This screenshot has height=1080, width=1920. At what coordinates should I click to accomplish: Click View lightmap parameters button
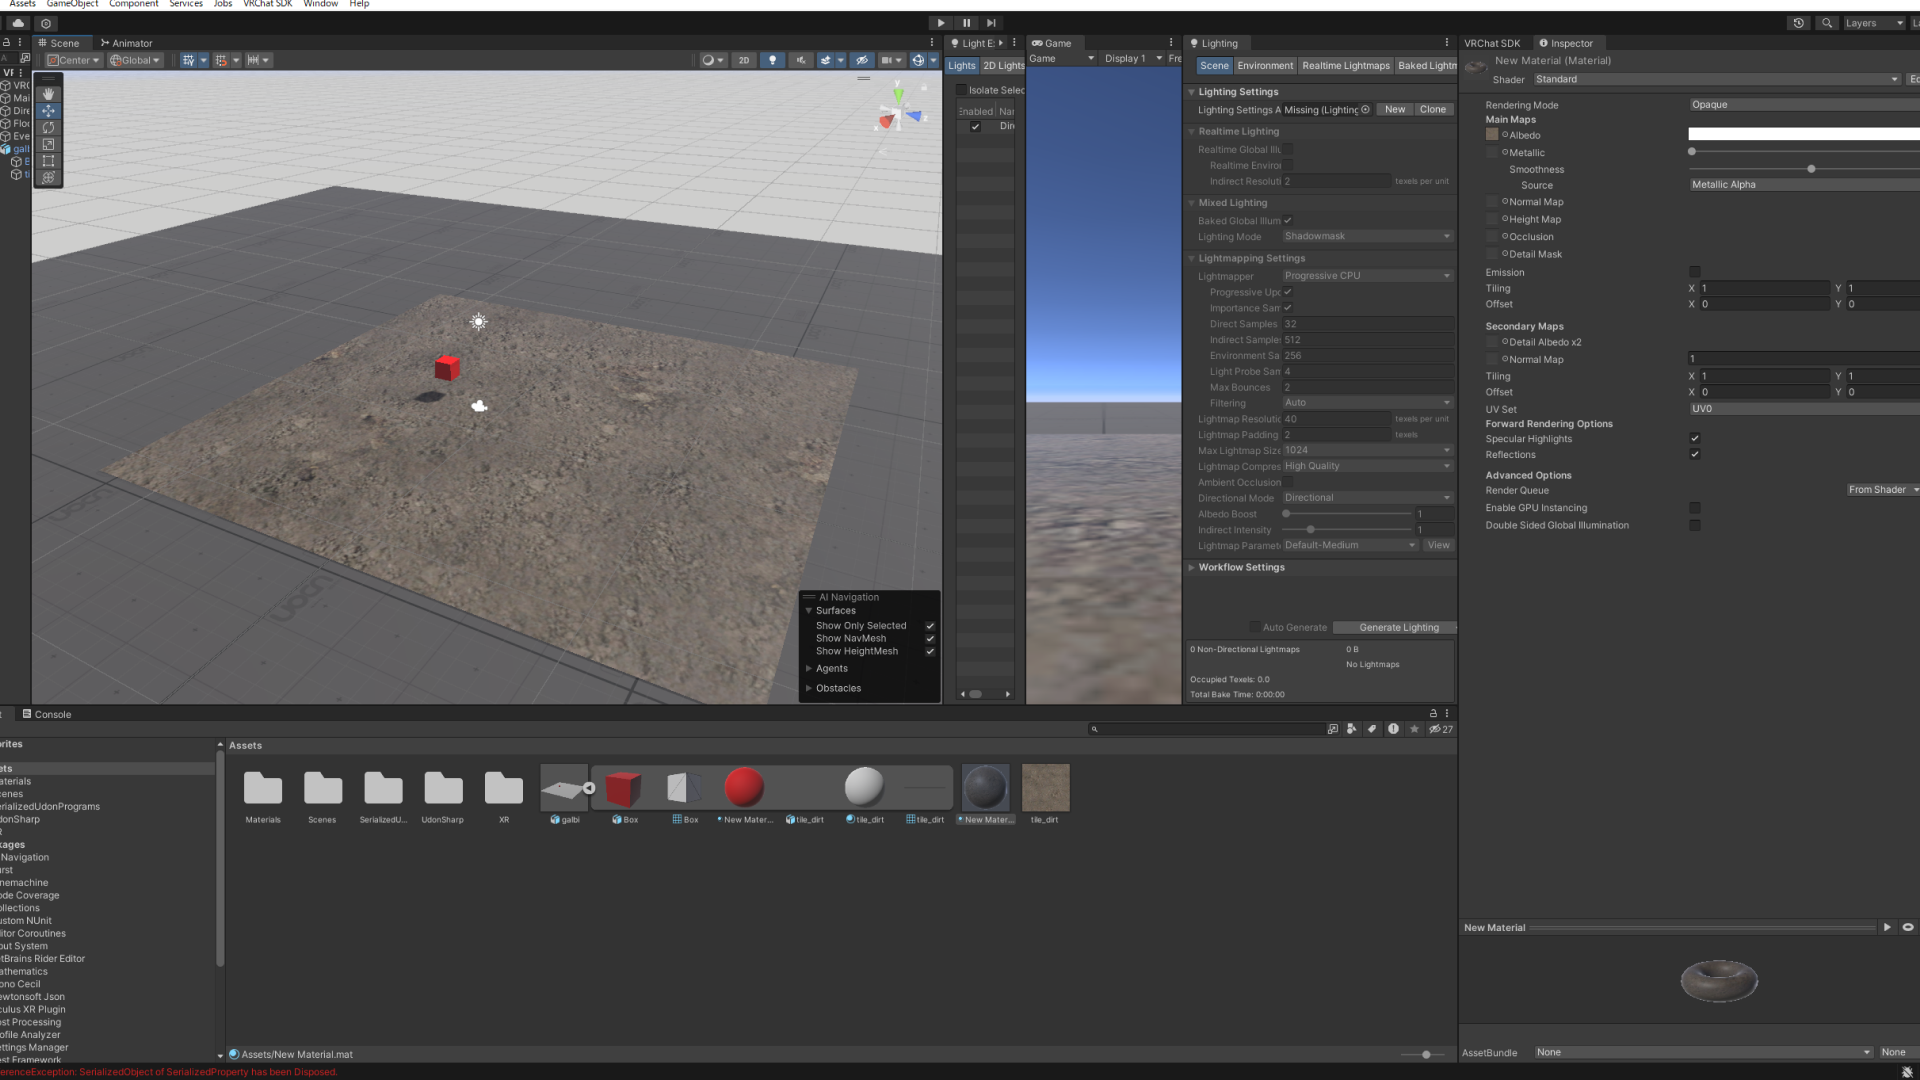pyautogui.click(x=1438, y=545)
